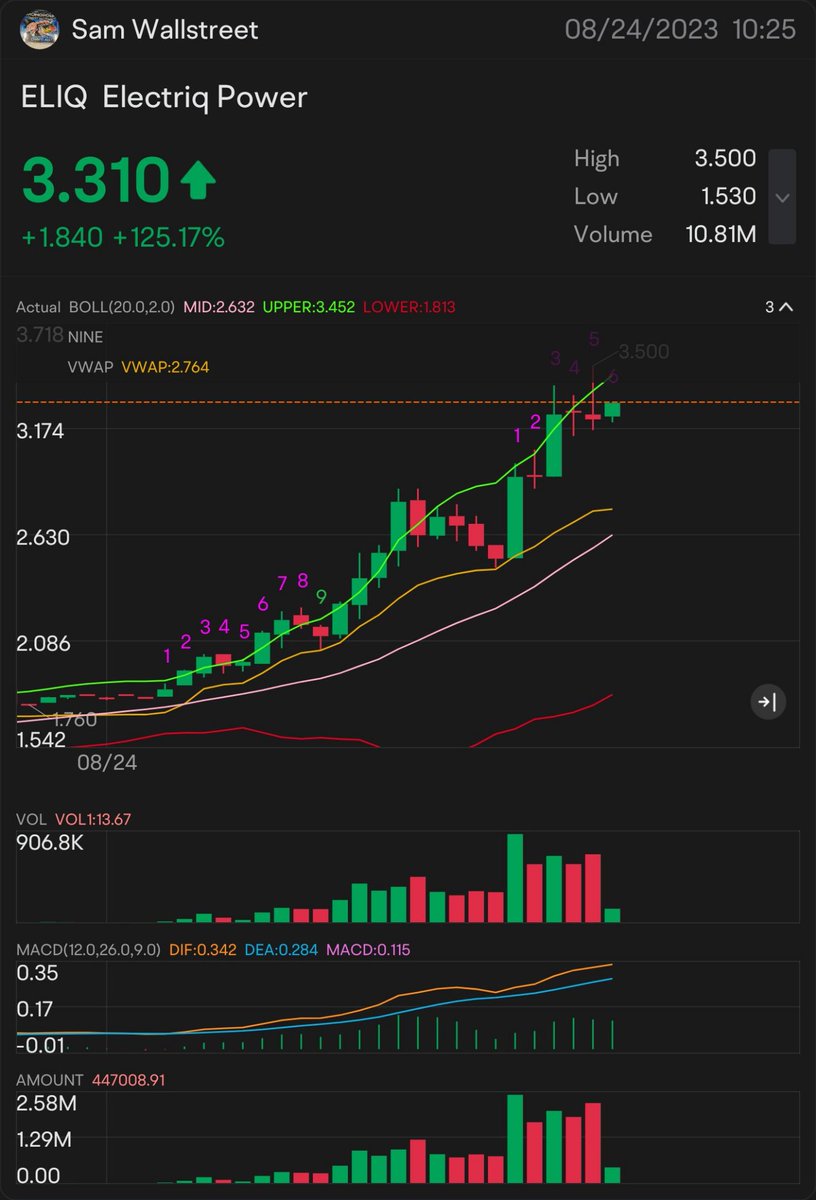Image resolution: width=816 pixels, height=1200 pixels.
Task: Open the VOL indicator label
Action: [x=32, y=819]
